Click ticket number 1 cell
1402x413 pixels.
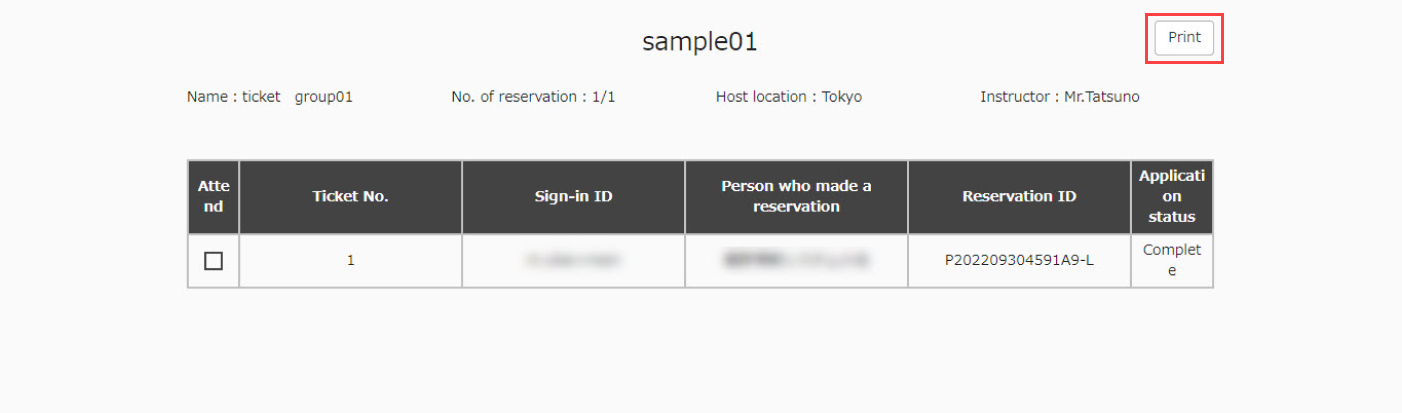pos(350,261)
